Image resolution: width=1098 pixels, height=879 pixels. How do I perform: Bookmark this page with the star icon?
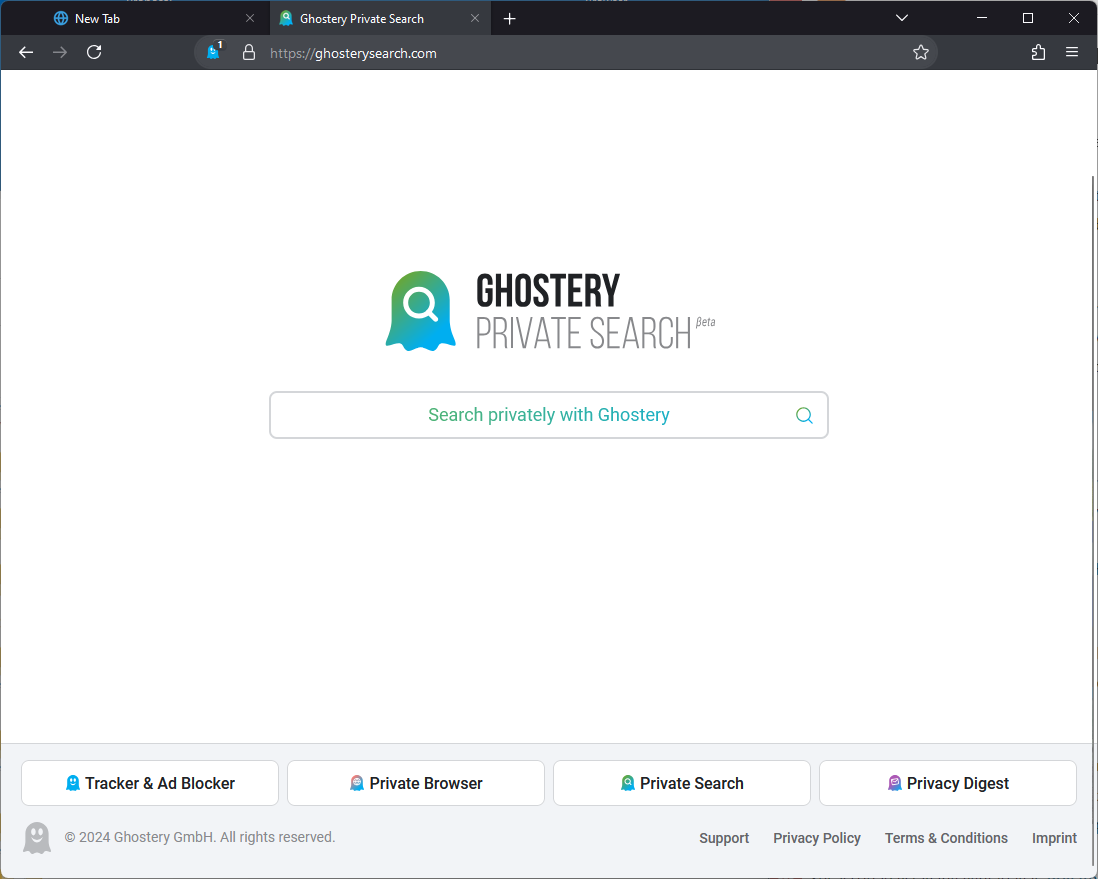coord(921,53)
